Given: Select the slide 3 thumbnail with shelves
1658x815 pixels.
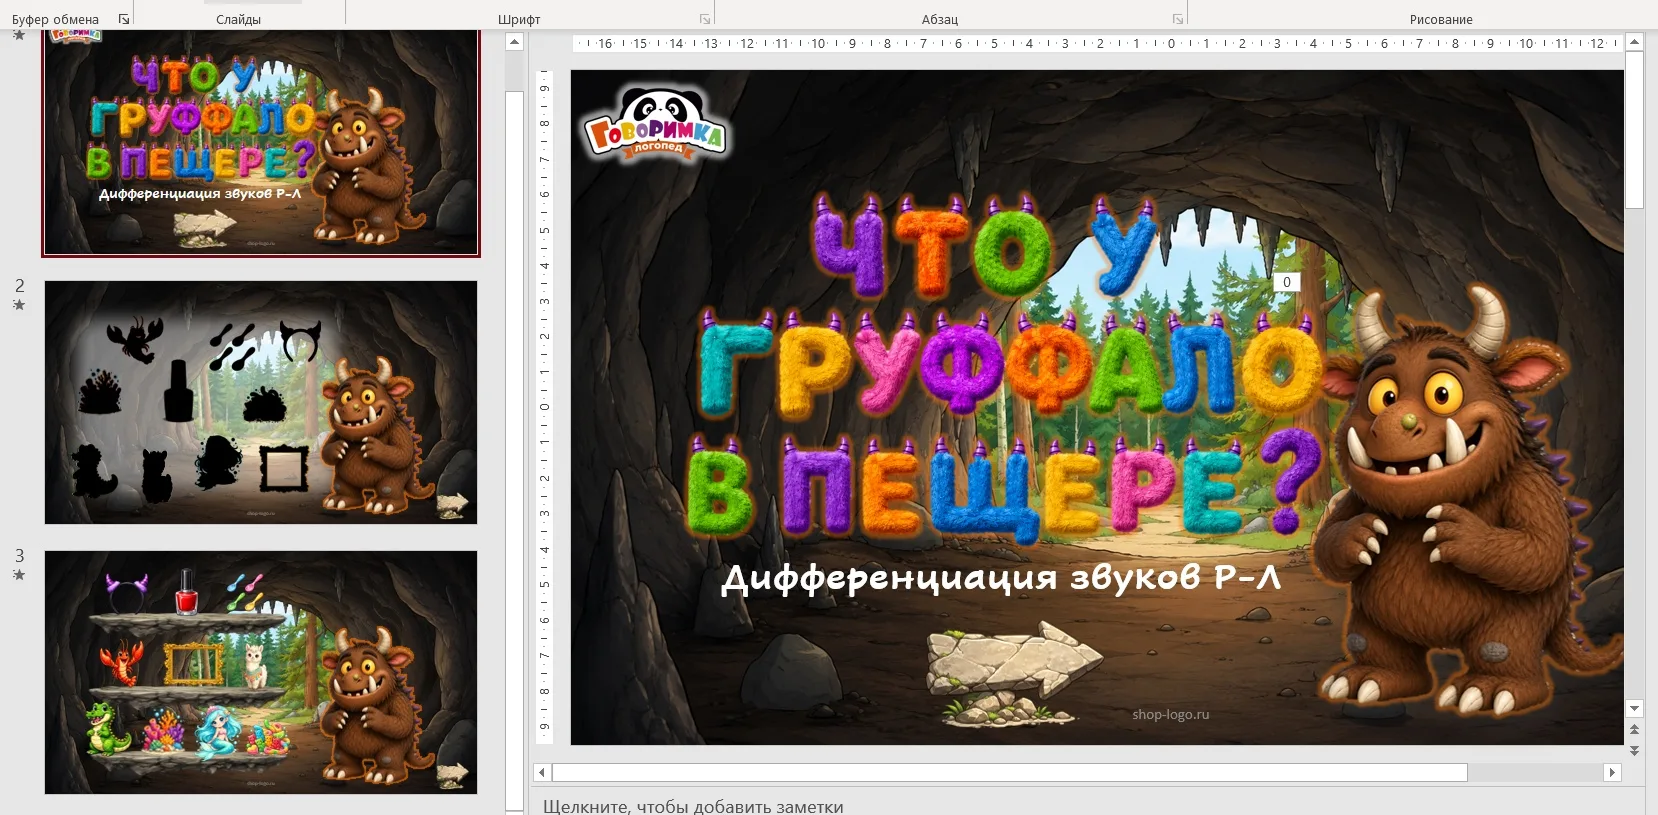Looking at the screenshot, I should [261, 672].
